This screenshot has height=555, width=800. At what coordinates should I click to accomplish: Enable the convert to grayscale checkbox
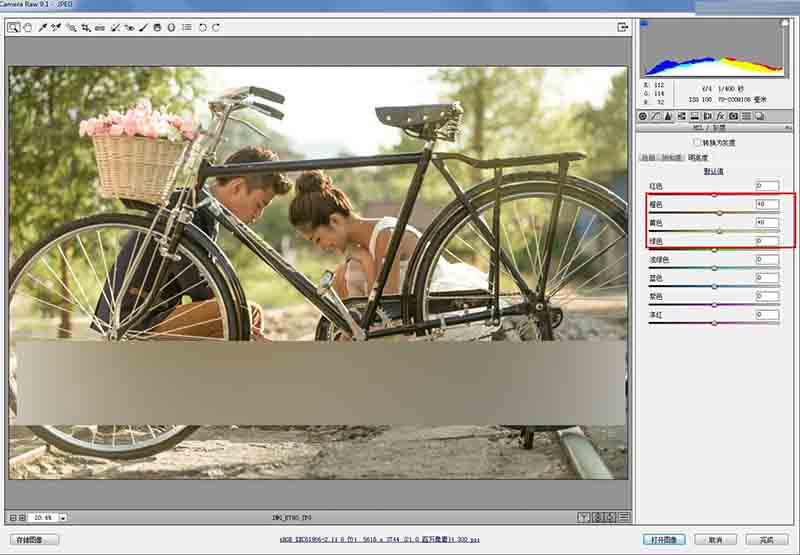[697, 142]
